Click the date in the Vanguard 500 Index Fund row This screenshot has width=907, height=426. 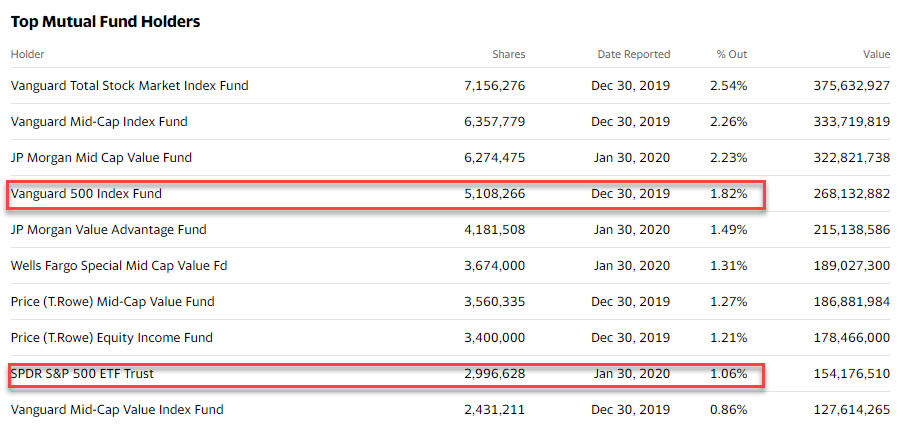coord(631,194)
